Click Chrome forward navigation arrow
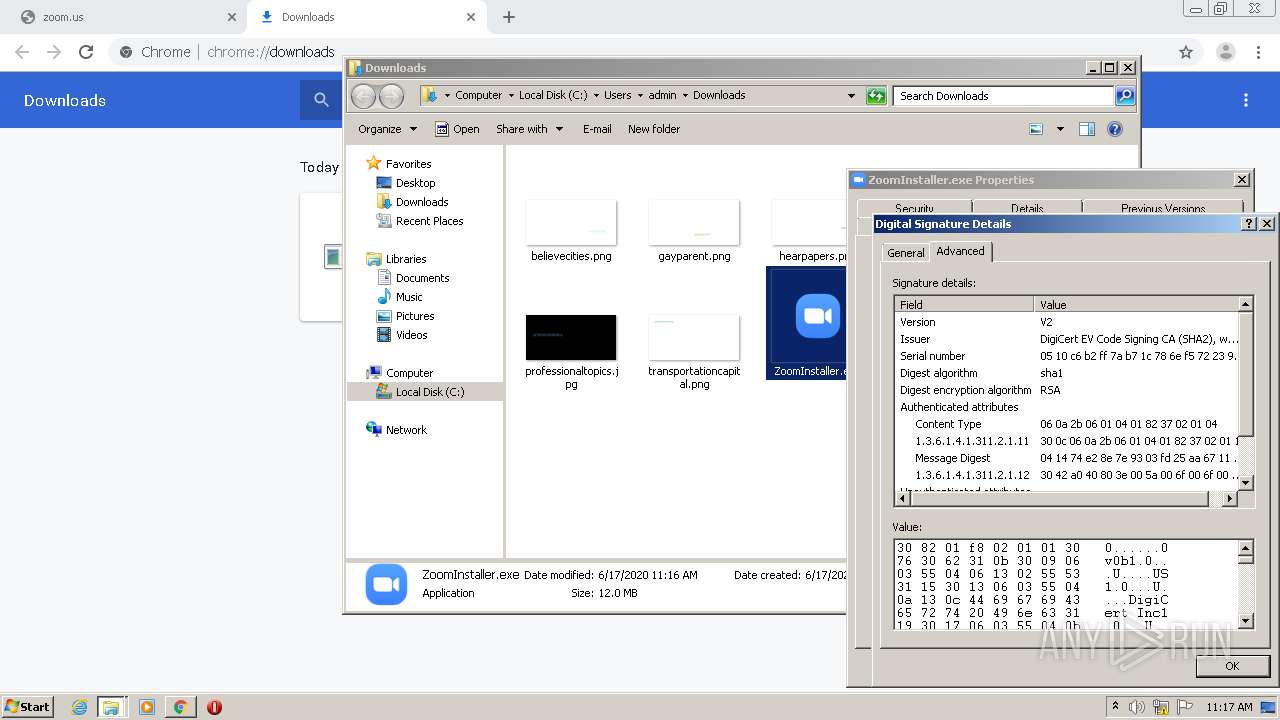 tap(54, 52)
